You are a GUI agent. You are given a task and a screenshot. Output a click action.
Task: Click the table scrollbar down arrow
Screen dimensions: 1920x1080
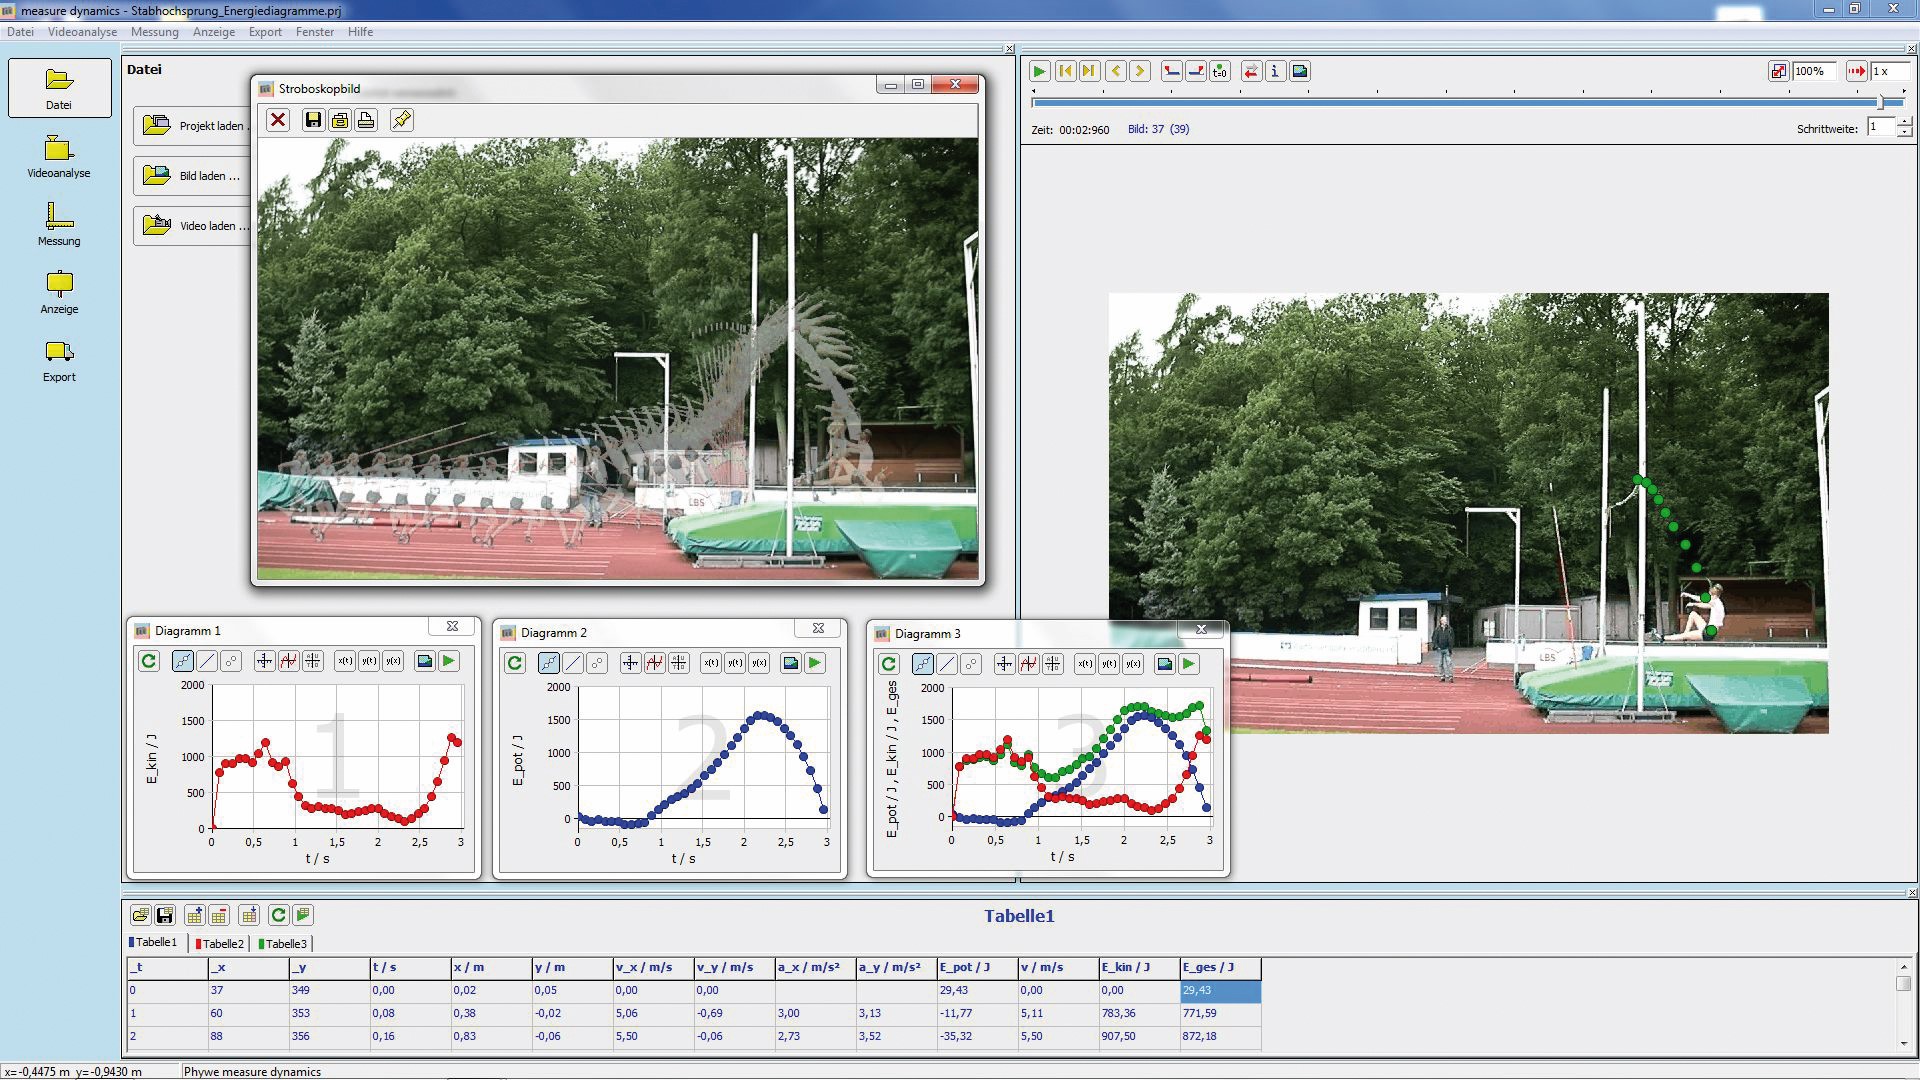[1904, 1043]
